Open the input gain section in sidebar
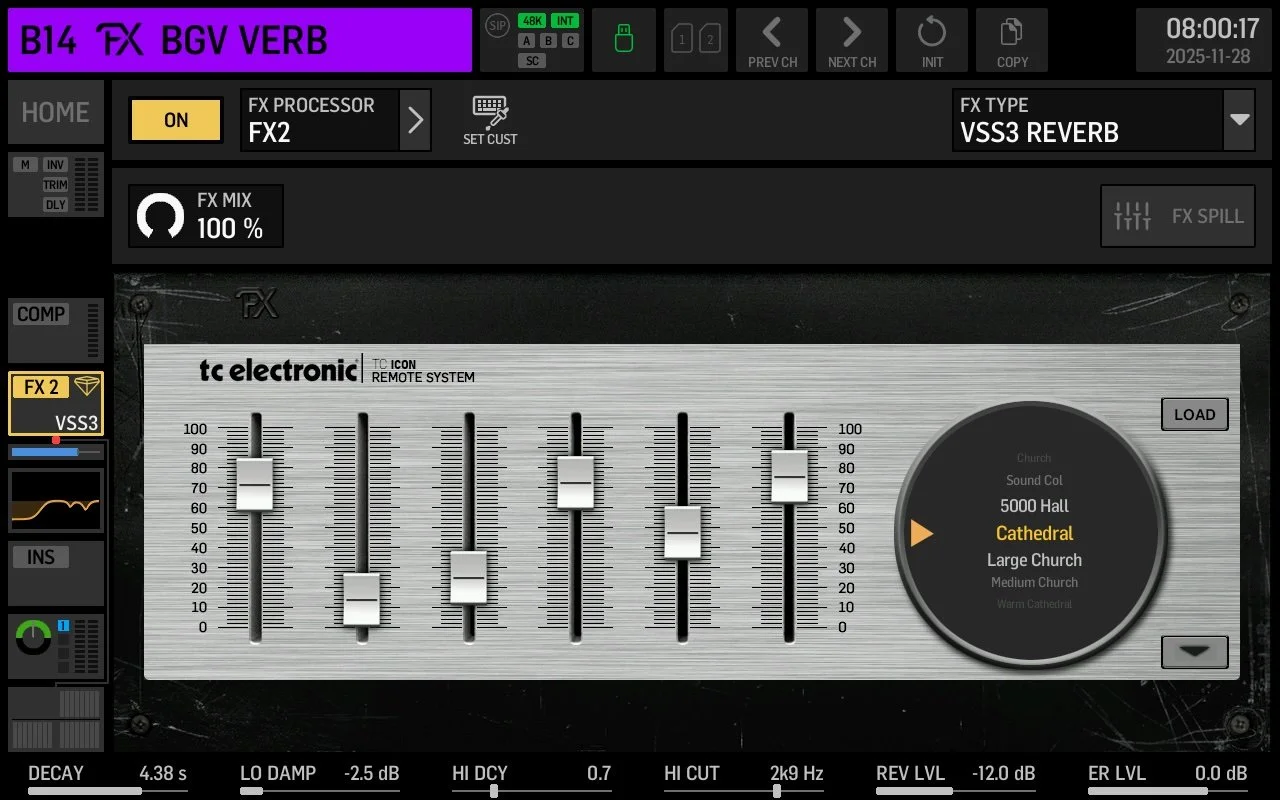 [56, 185]
